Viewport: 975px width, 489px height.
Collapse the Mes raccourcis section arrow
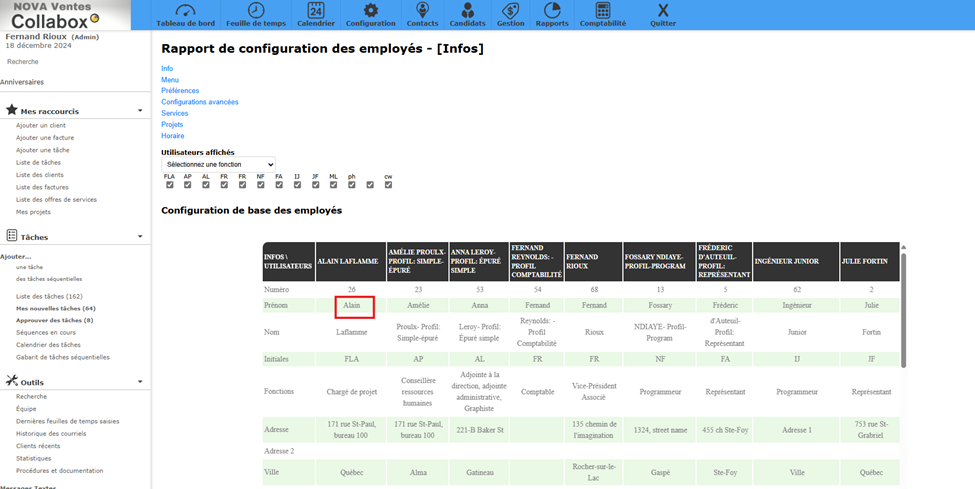pyautogui.click(x=140, y=111)
